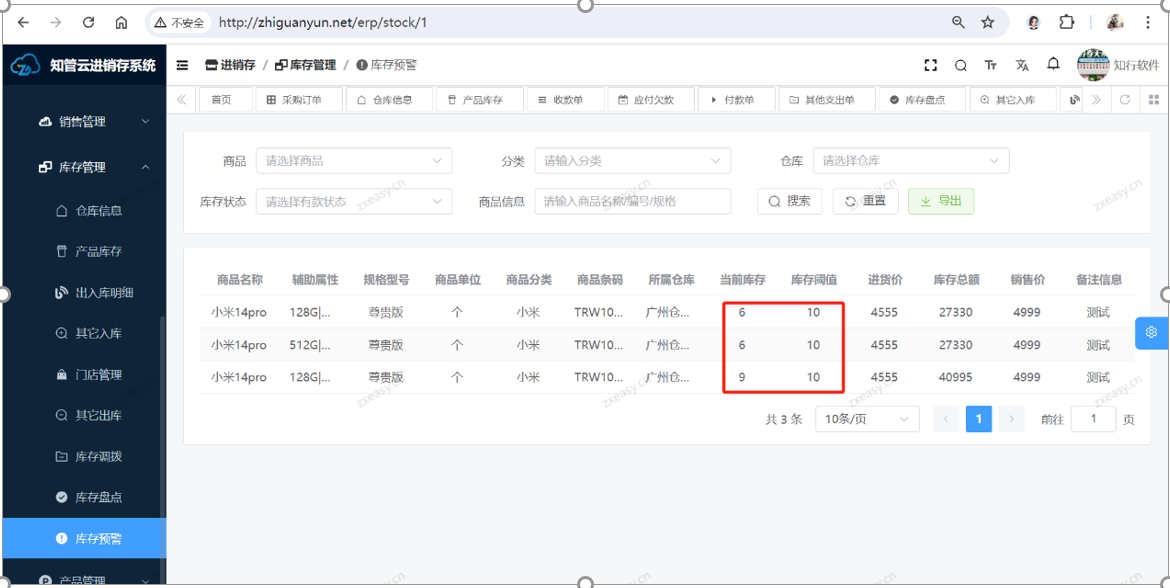Image resolution: width=1170 pixels, height=588 pixels.
Task: Toggle fullscreen mode icon in header
Action: tap(930, 65)
